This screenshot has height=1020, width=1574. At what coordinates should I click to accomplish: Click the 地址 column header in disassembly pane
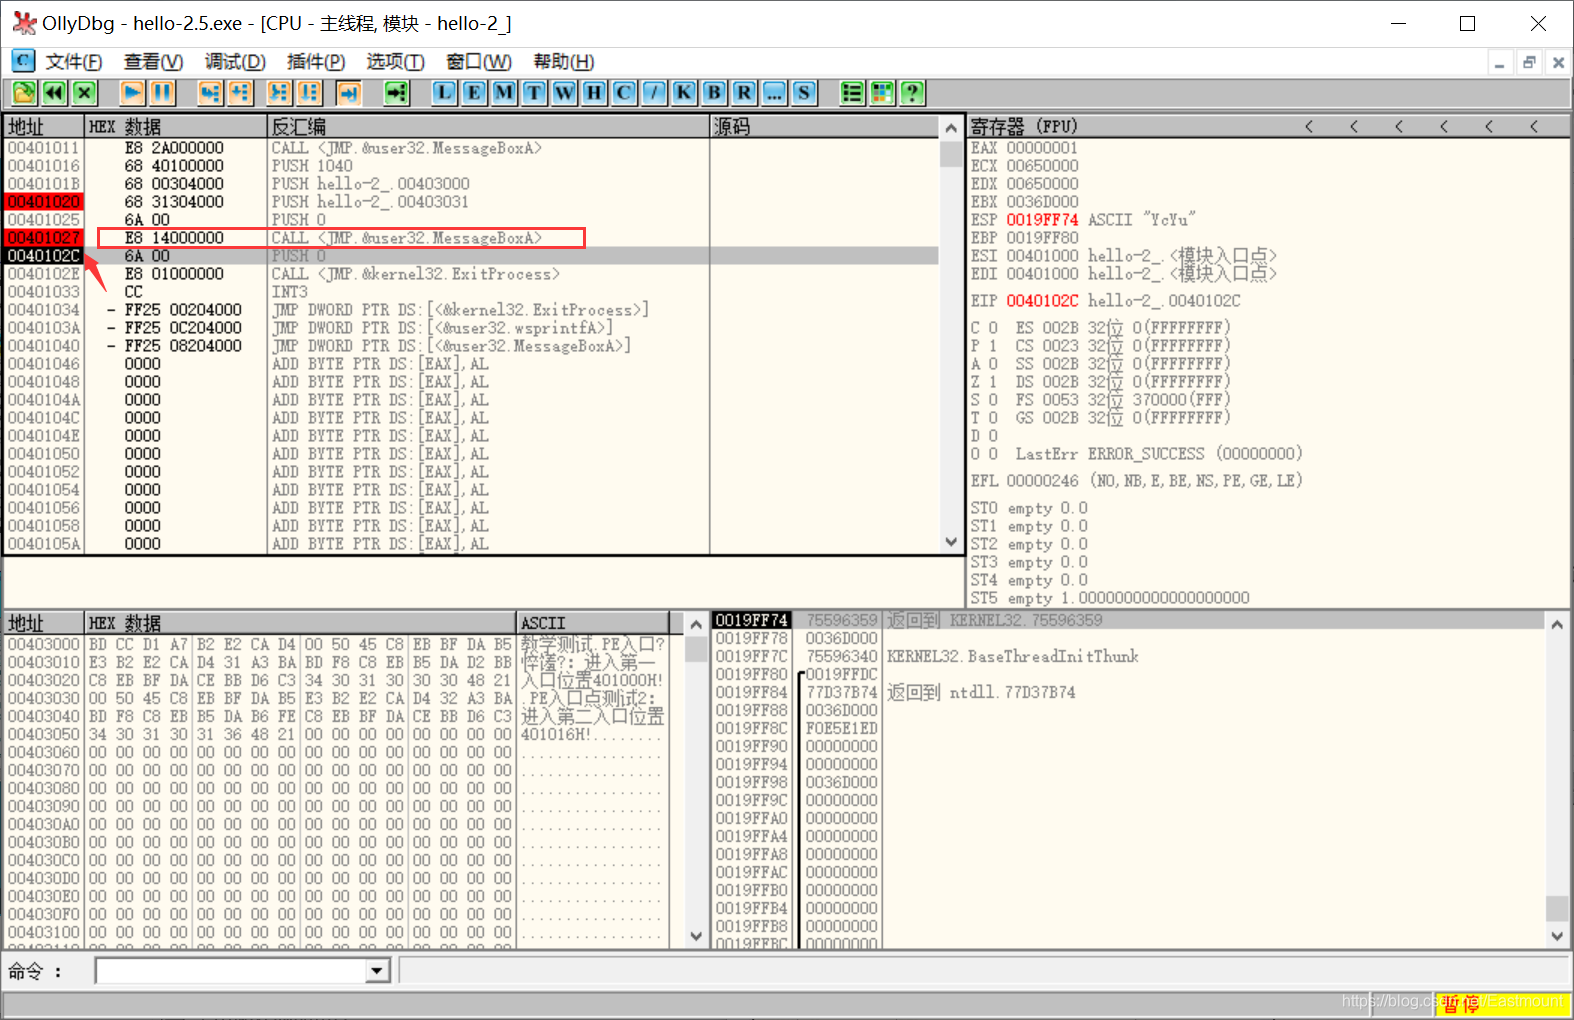[44, 127]
